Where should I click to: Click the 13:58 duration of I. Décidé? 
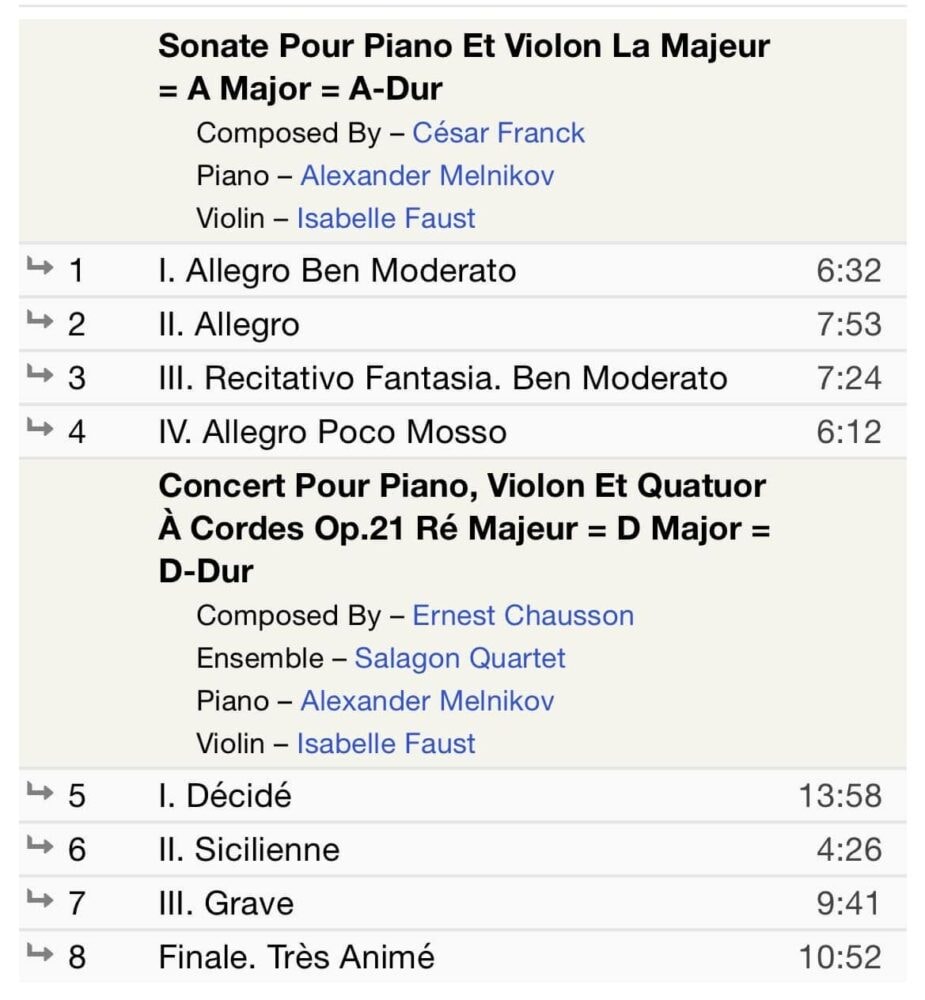840,796
